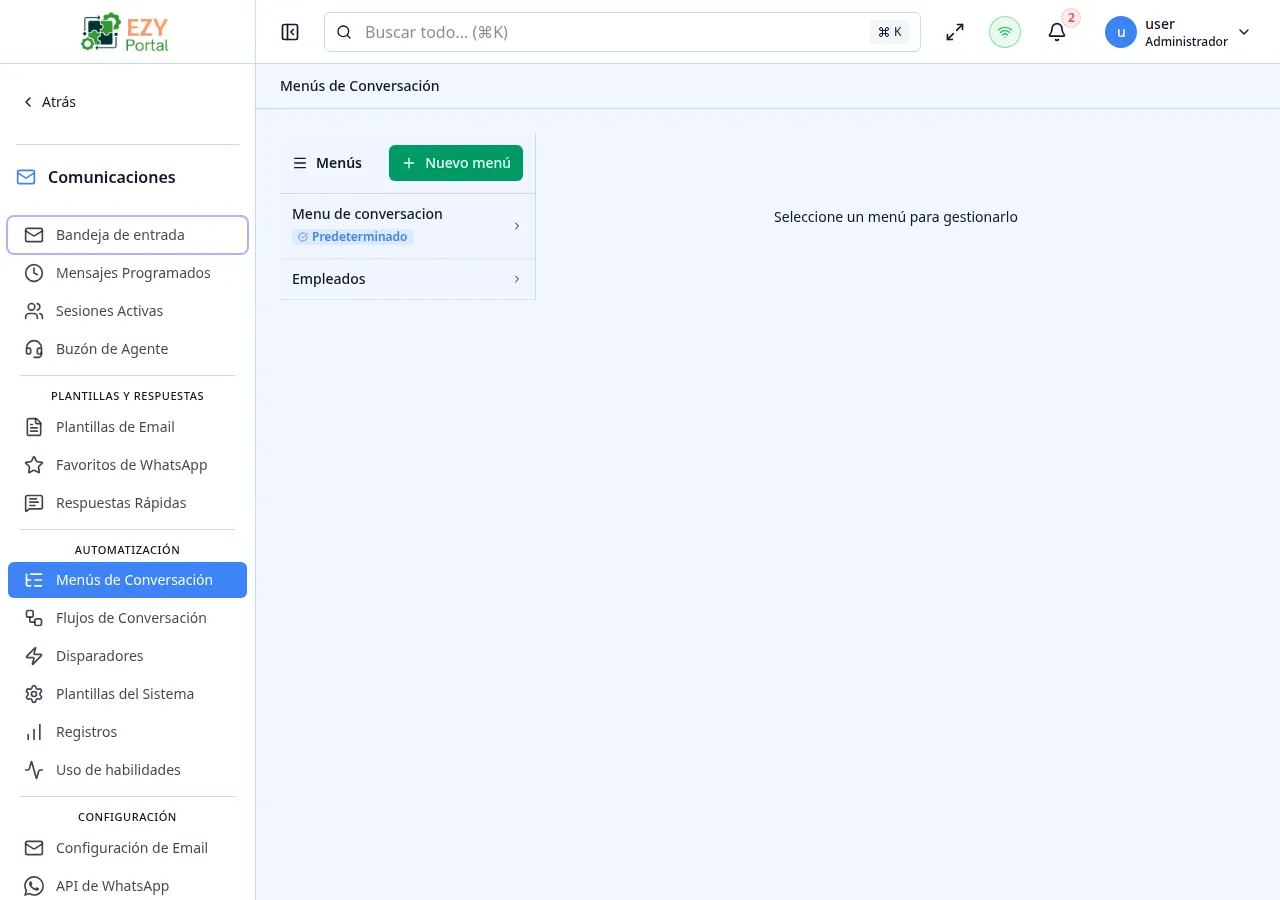Open the user account dropdown arrow

coord(1244,32)
